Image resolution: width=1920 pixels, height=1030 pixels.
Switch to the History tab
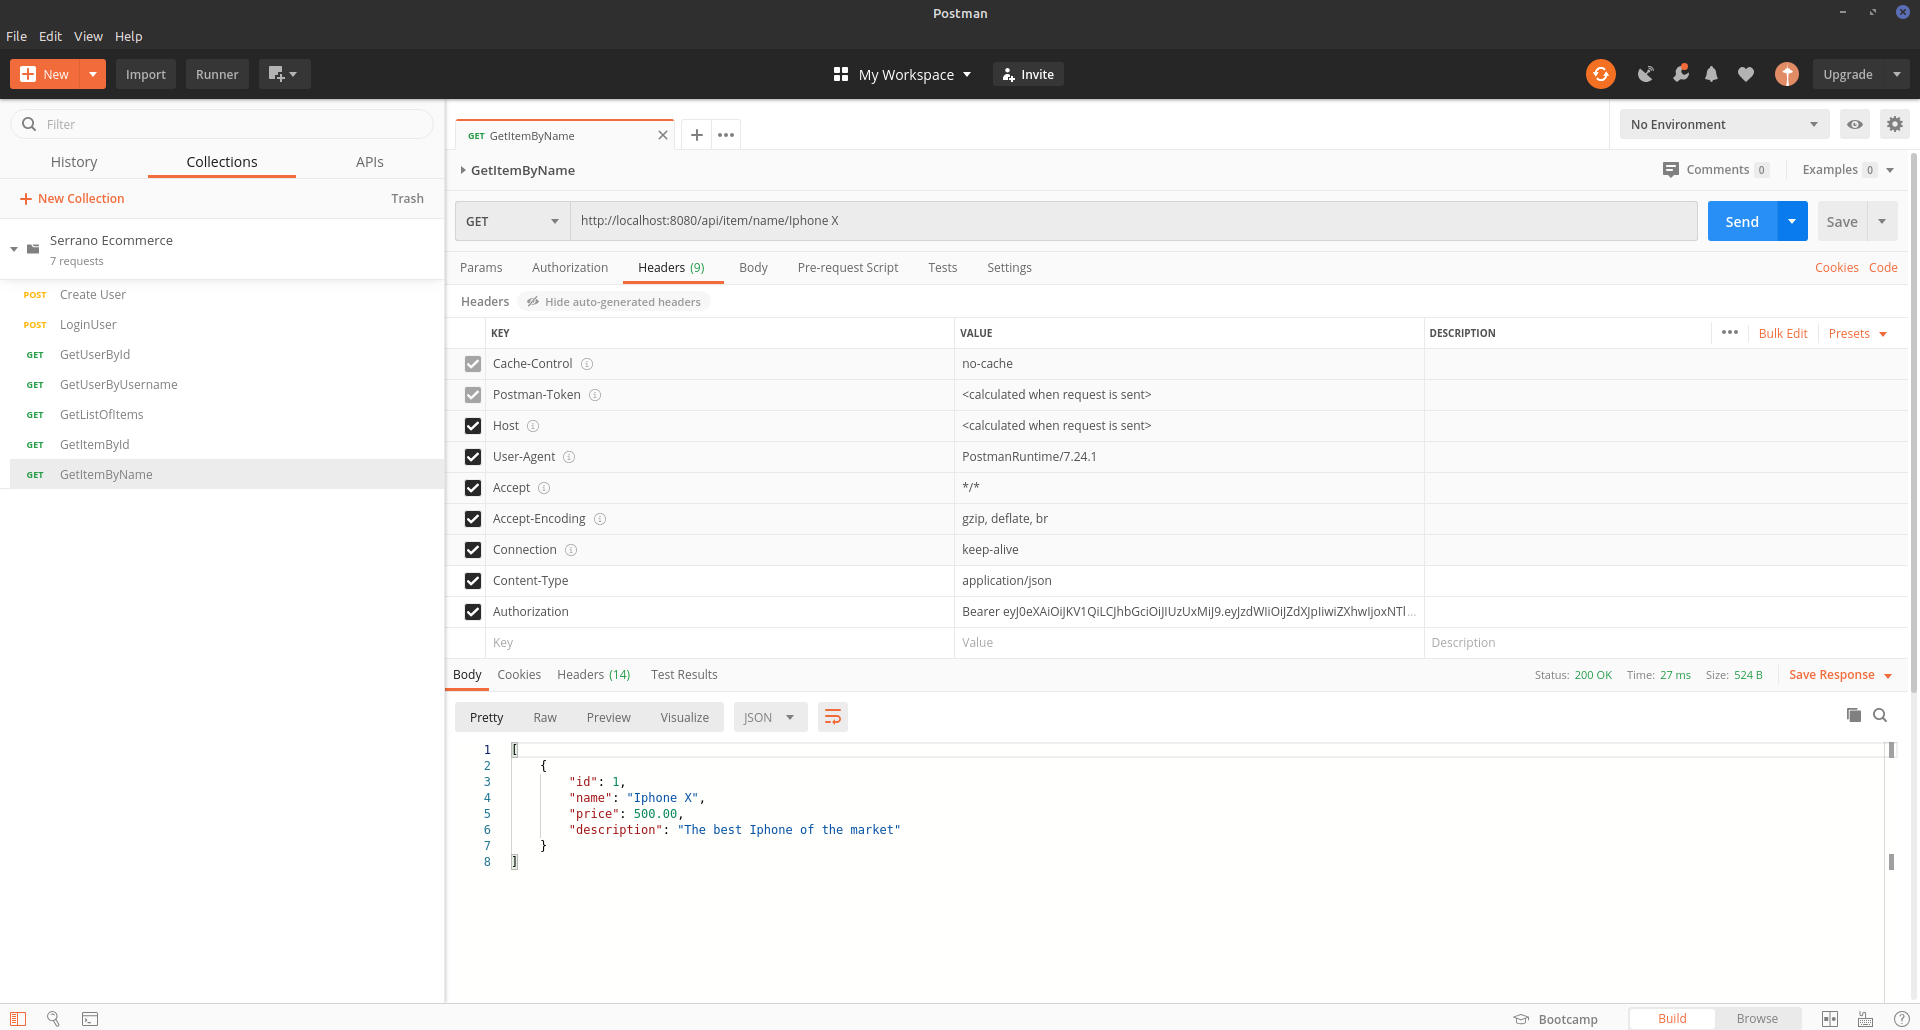(74, 162)
